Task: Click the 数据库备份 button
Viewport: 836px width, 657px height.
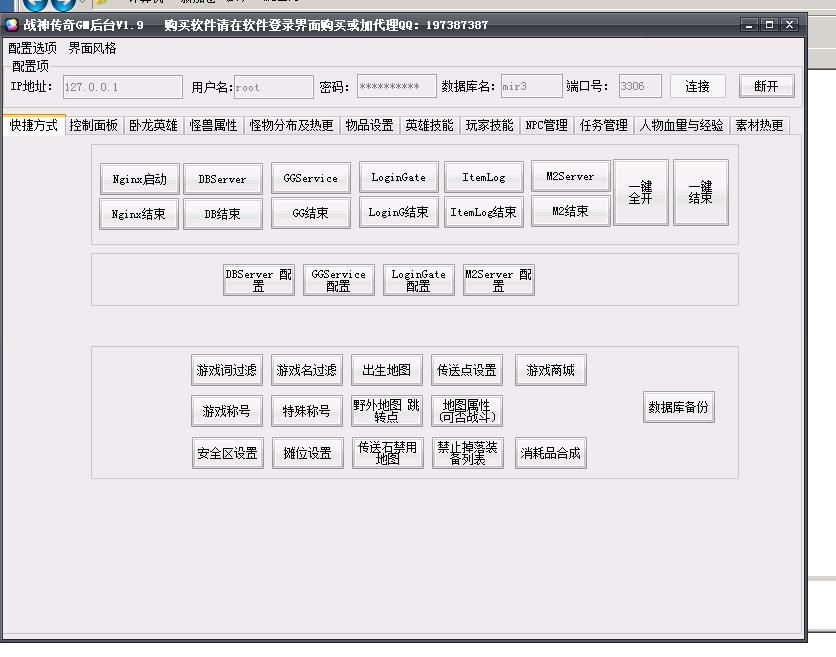Action: click(678, 407)
